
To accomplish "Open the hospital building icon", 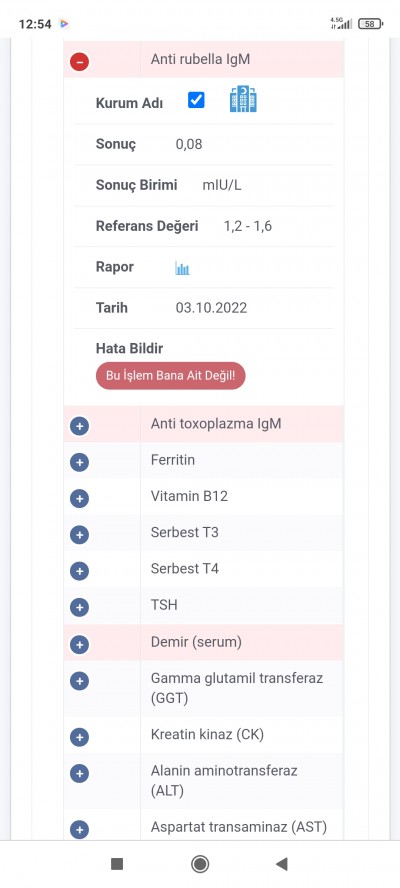I will [243, 99].
